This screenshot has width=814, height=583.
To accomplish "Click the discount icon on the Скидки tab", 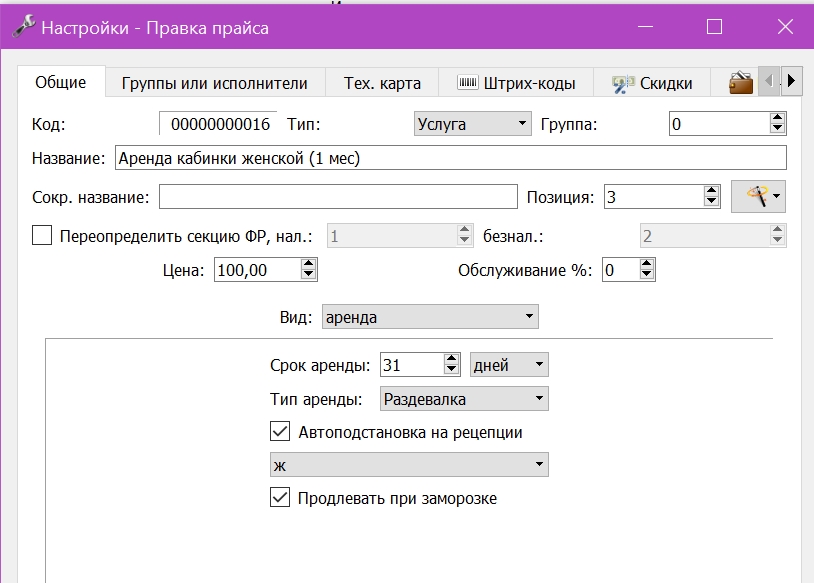I will click(623, 84).
